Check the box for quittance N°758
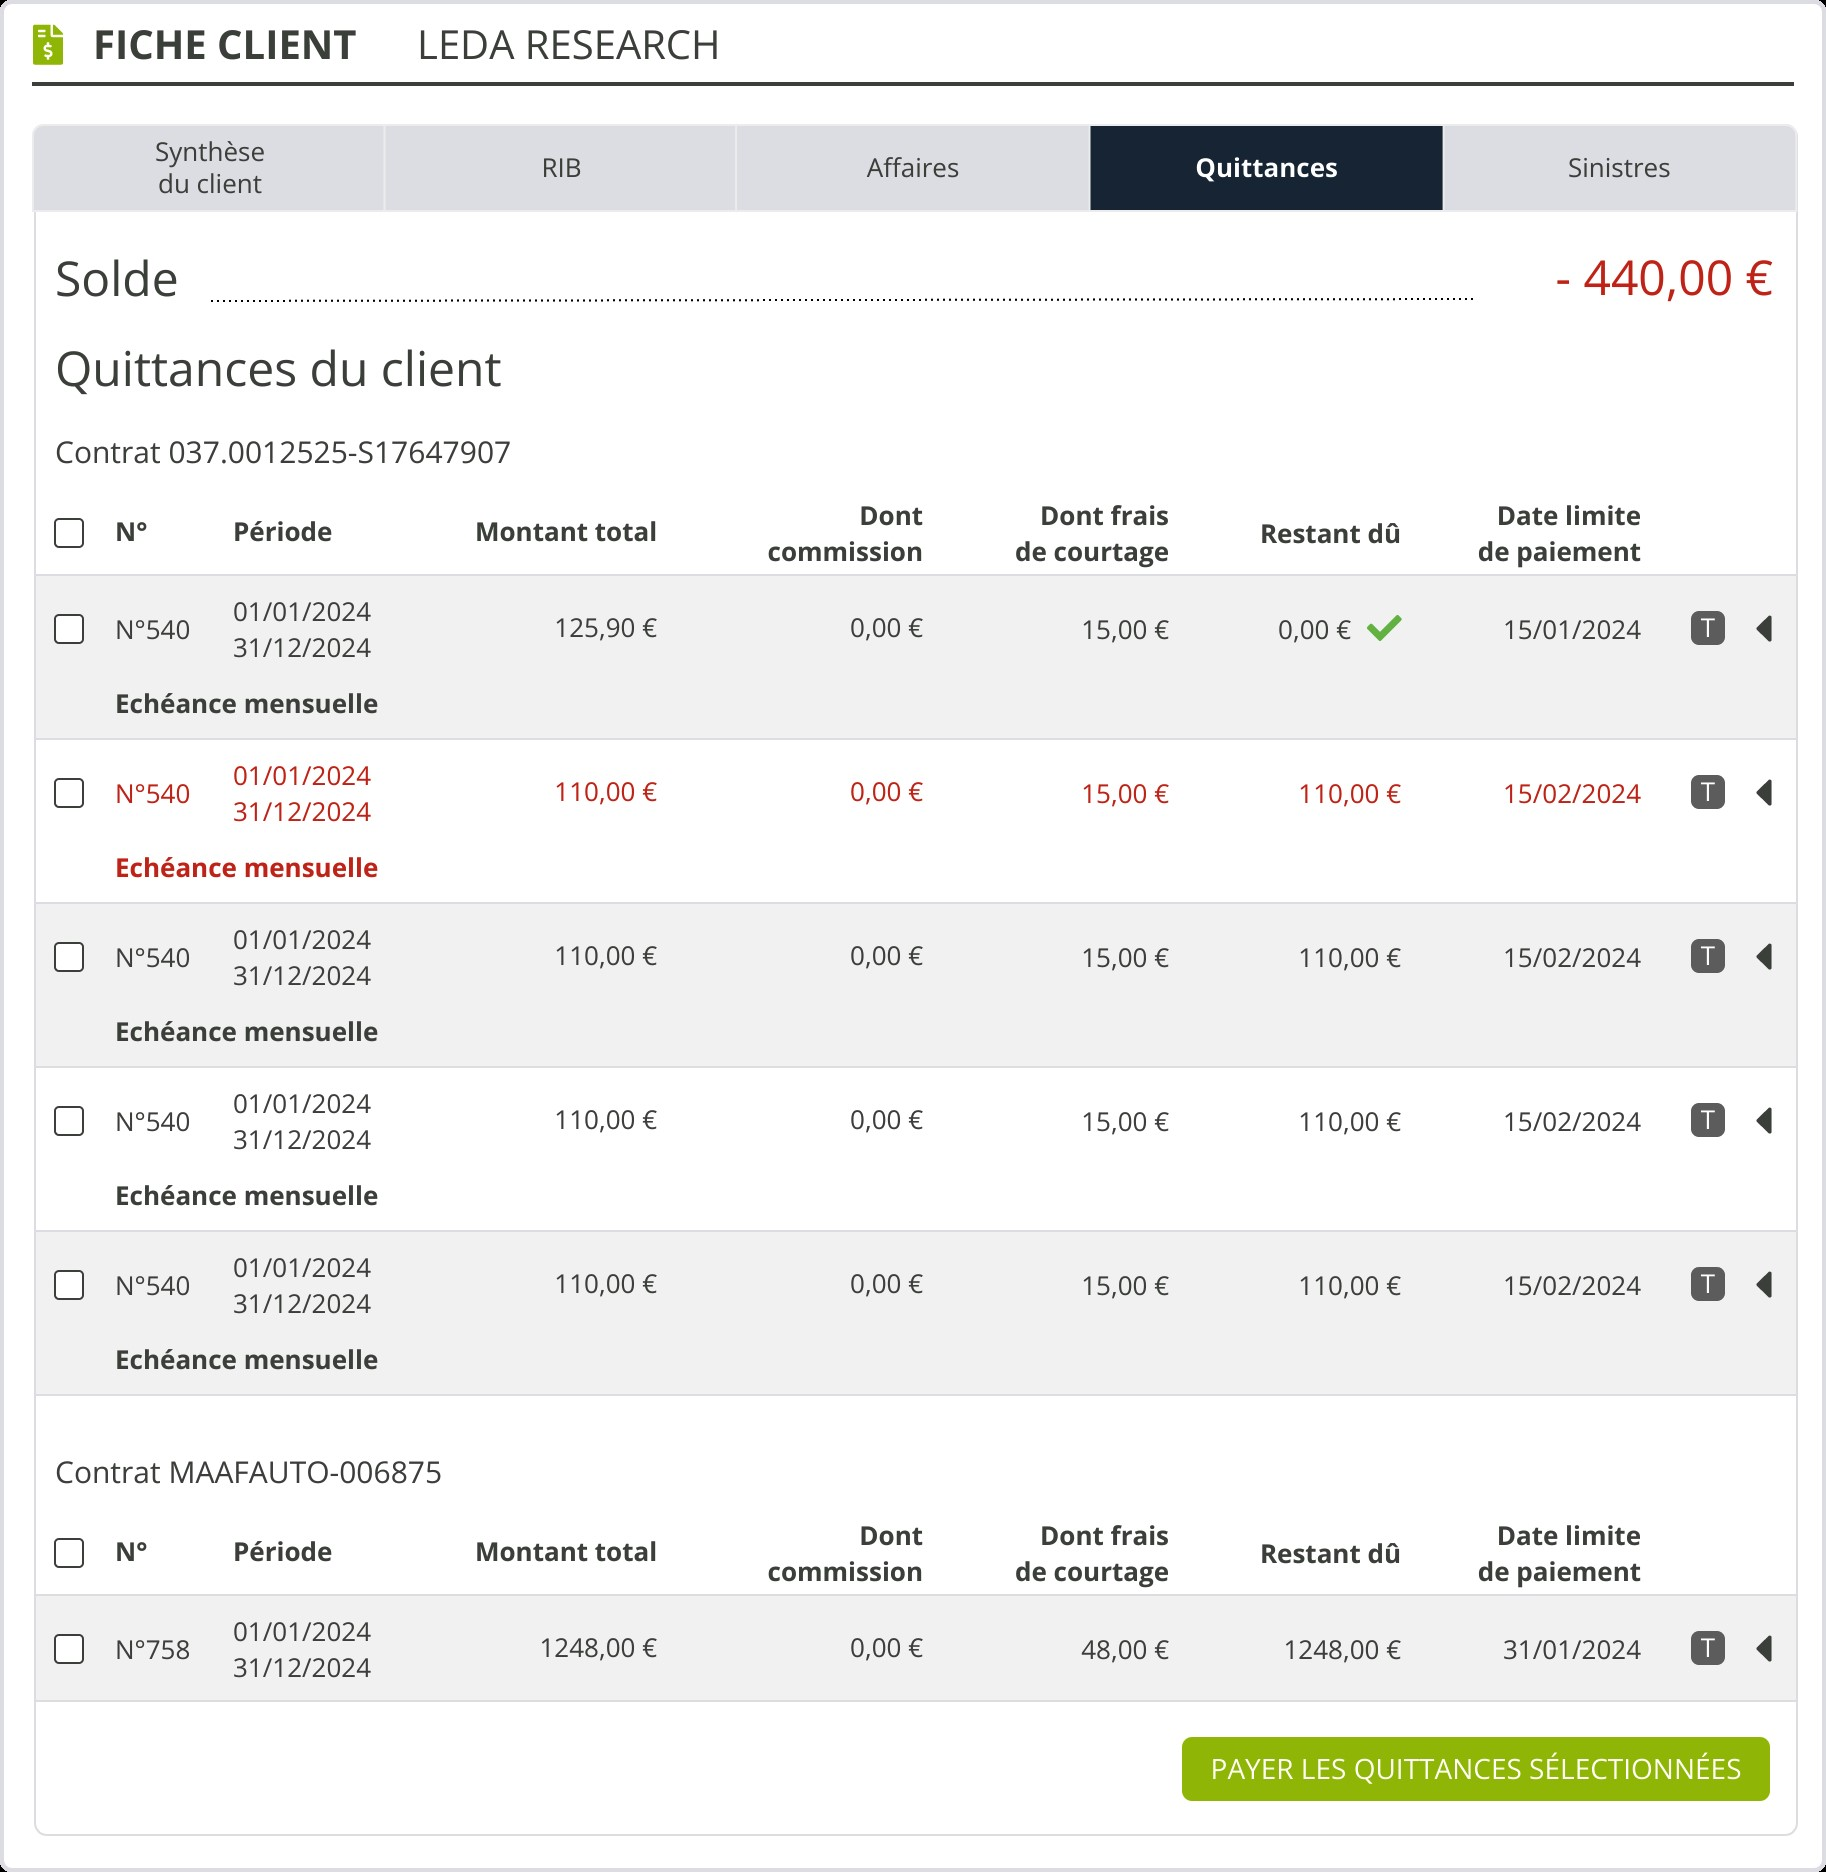This screenshot has height=1872, width=1826. (69, 1649)
